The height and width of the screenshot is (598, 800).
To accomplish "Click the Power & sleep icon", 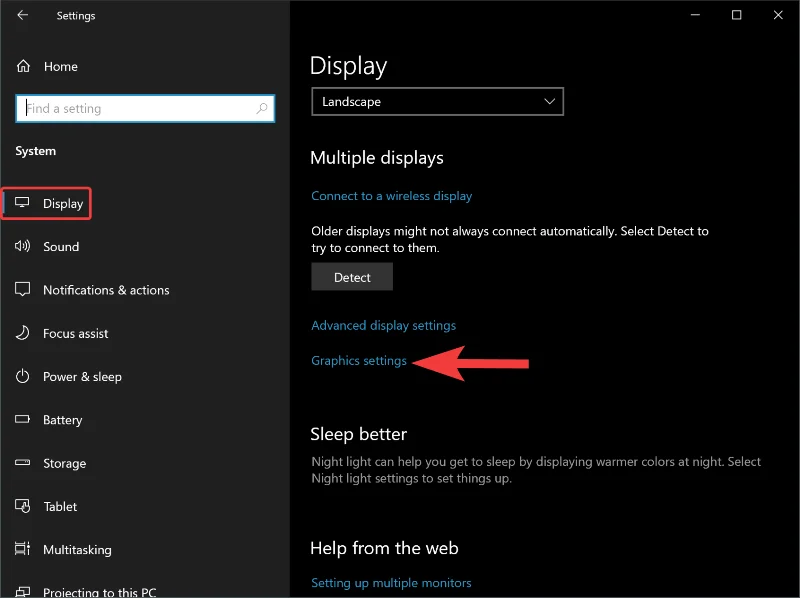I will (22, 376).
